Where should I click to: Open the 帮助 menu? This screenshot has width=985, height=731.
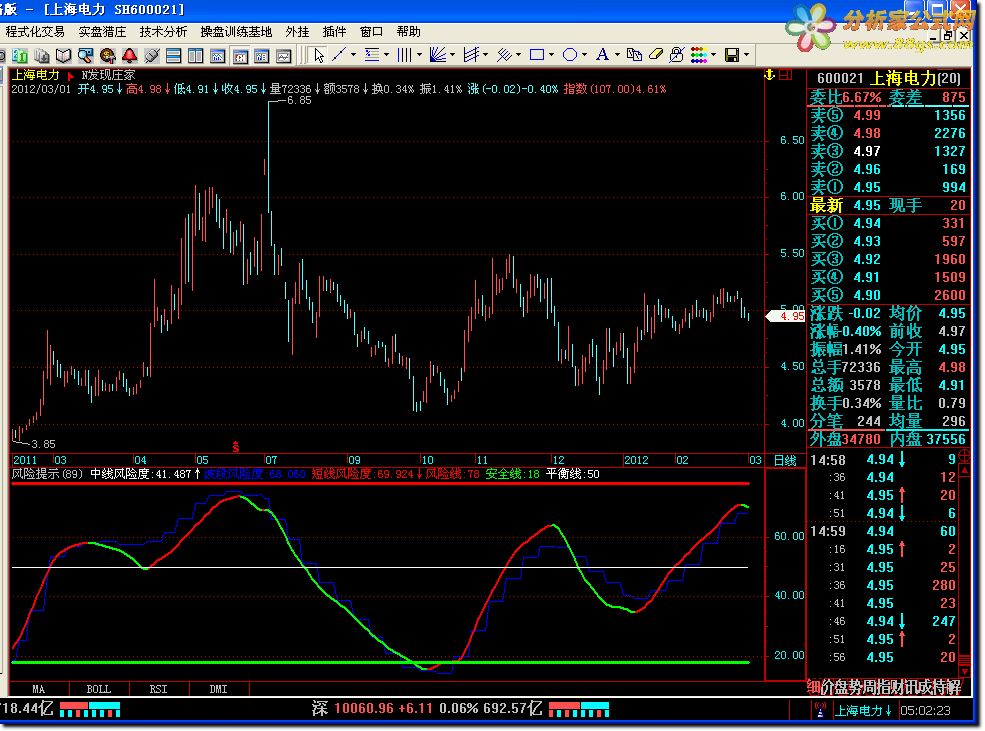click(x=408, y=31)
